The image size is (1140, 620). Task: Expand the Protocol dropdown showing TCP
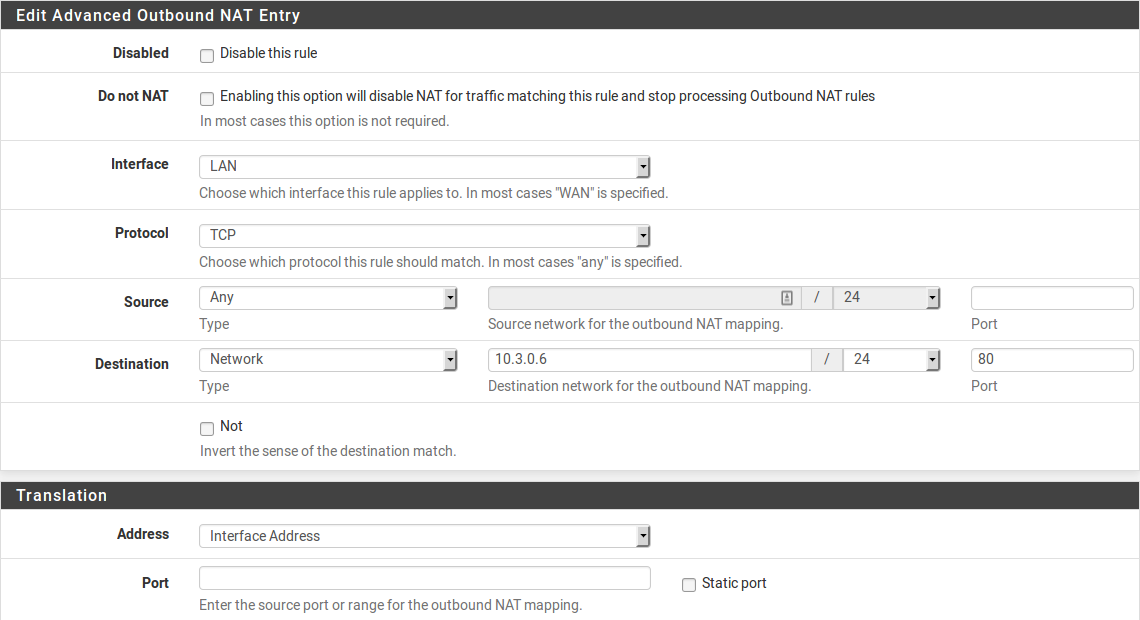(x=425, y=236)
